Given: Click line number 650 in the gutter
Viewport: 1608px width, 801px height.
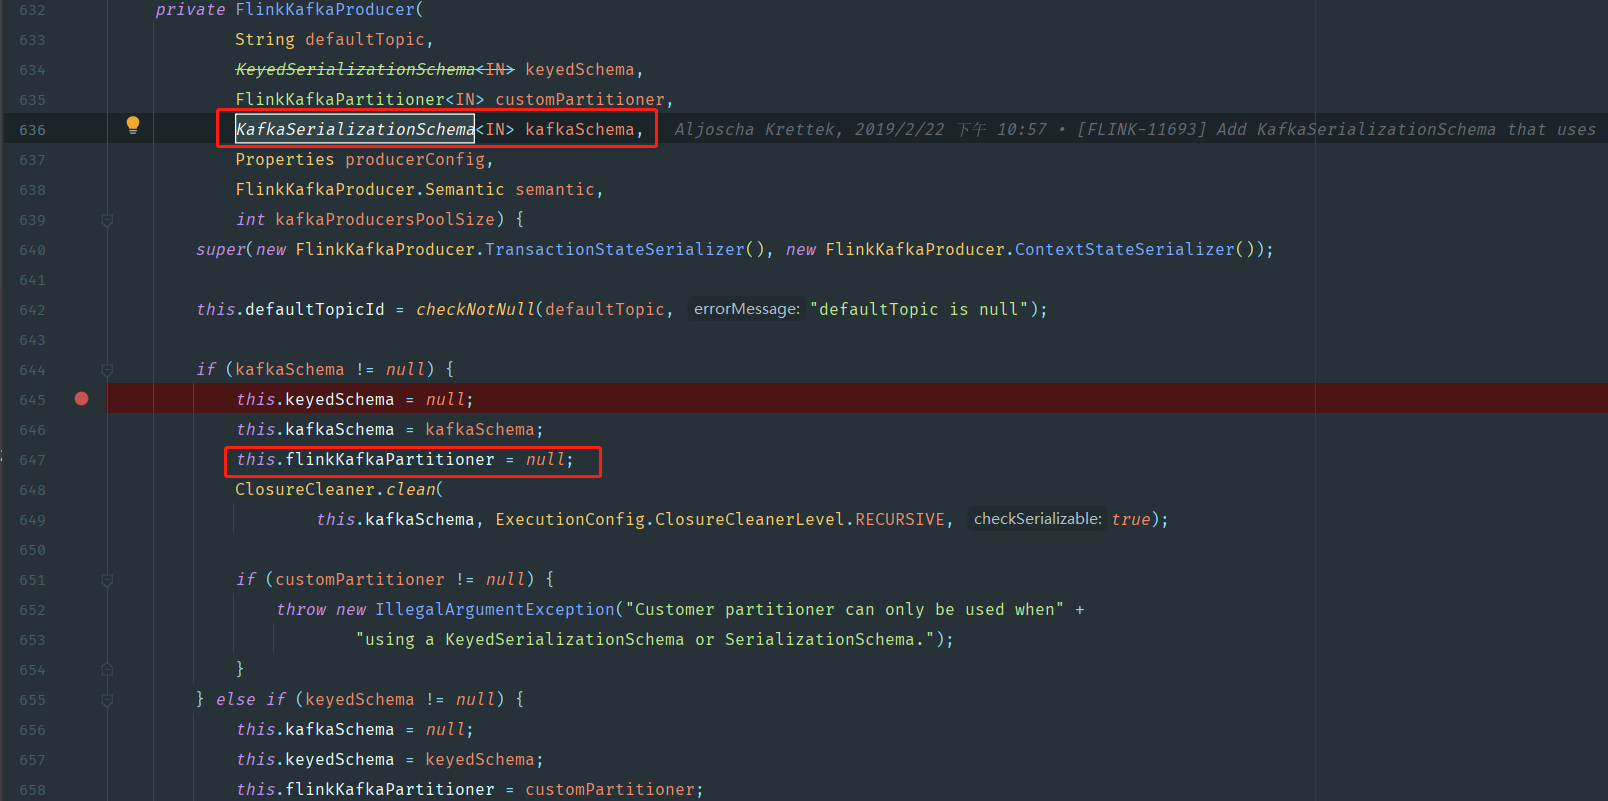Looking at the screenshot, I should 32,550.
